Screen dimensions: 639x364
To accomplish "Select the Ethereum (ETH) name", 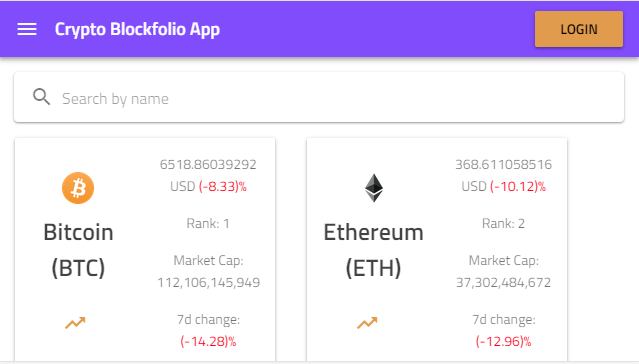I will [x=373, y=250].
